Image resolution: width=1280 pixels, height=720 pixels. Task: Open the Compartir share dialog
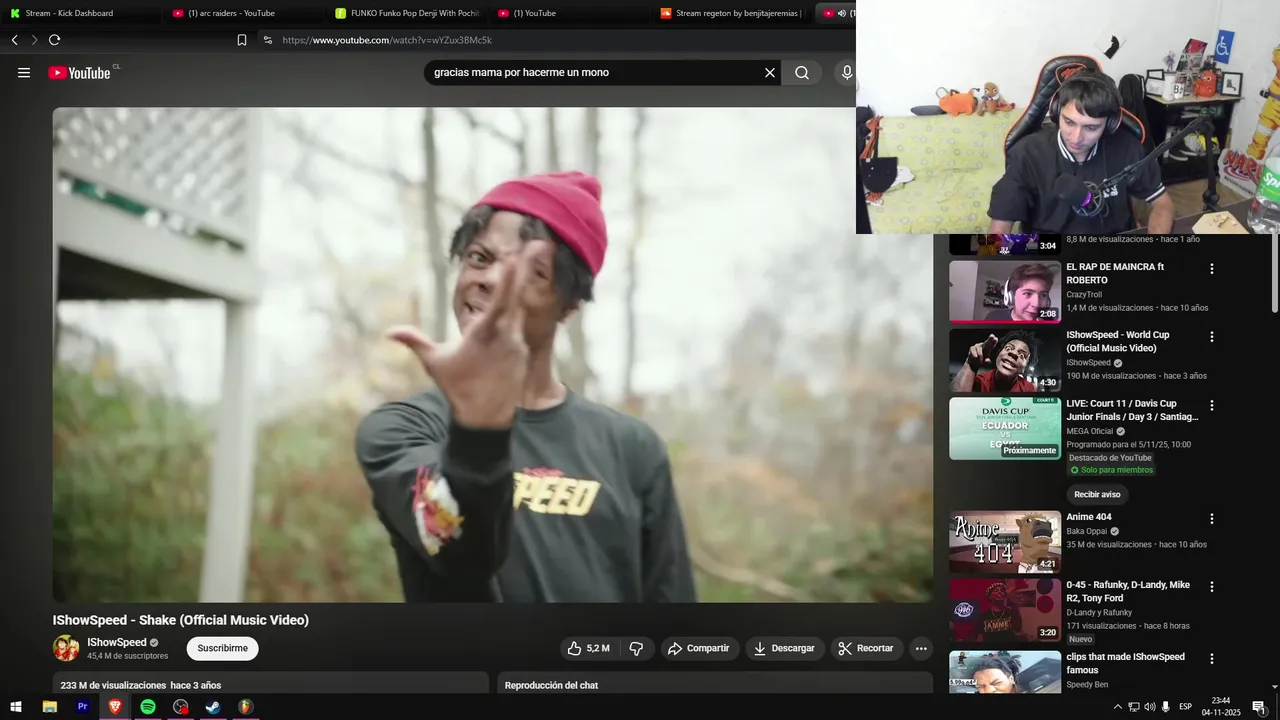[x=699, y=648]
